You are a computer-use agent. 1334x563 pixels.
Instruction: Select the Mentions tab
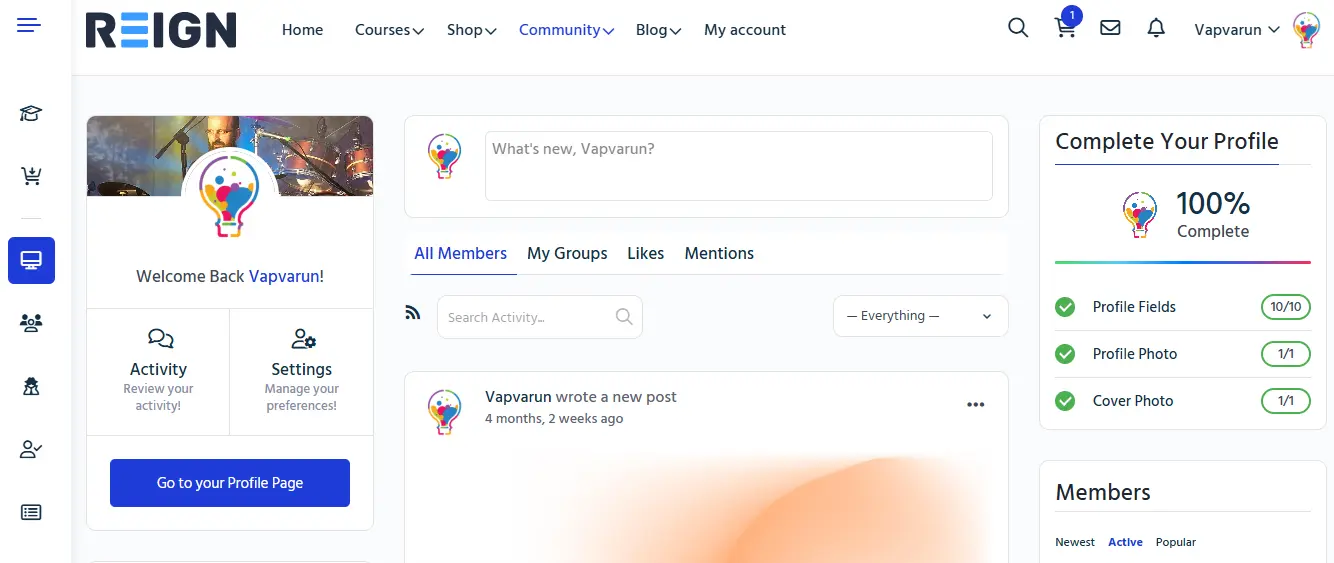point(719,253)
